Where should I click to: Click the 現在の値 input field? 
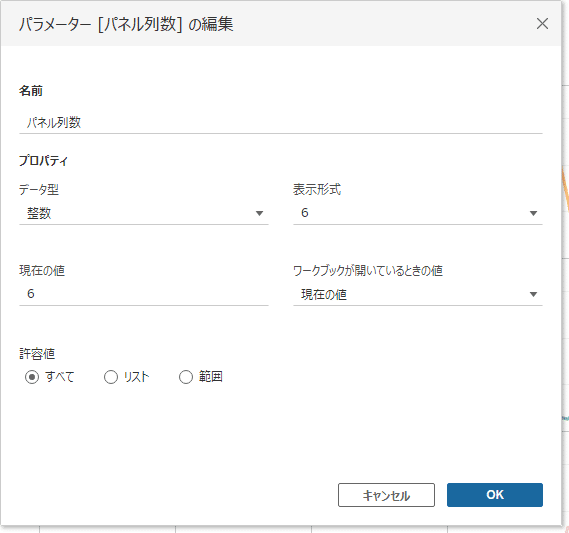point(144,294)
